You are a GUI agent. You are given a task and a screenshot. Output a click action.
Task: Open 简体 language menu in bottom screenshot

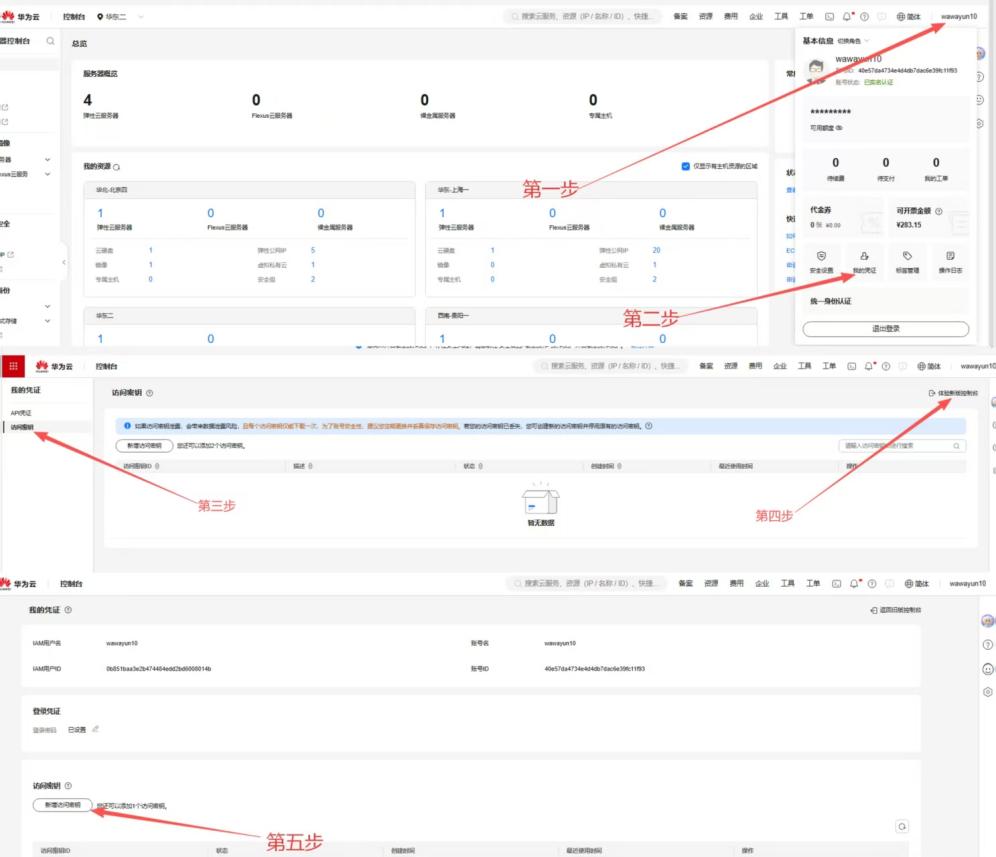[x=917, y=583]
